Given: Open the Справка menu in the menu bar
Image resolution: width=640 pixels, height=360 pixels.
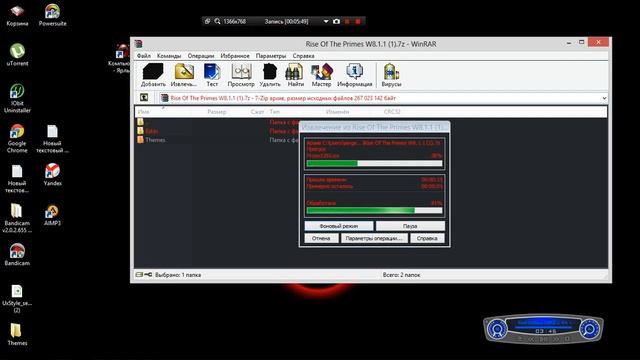Looking at the screenshot, I should click(x=303, y=56).
